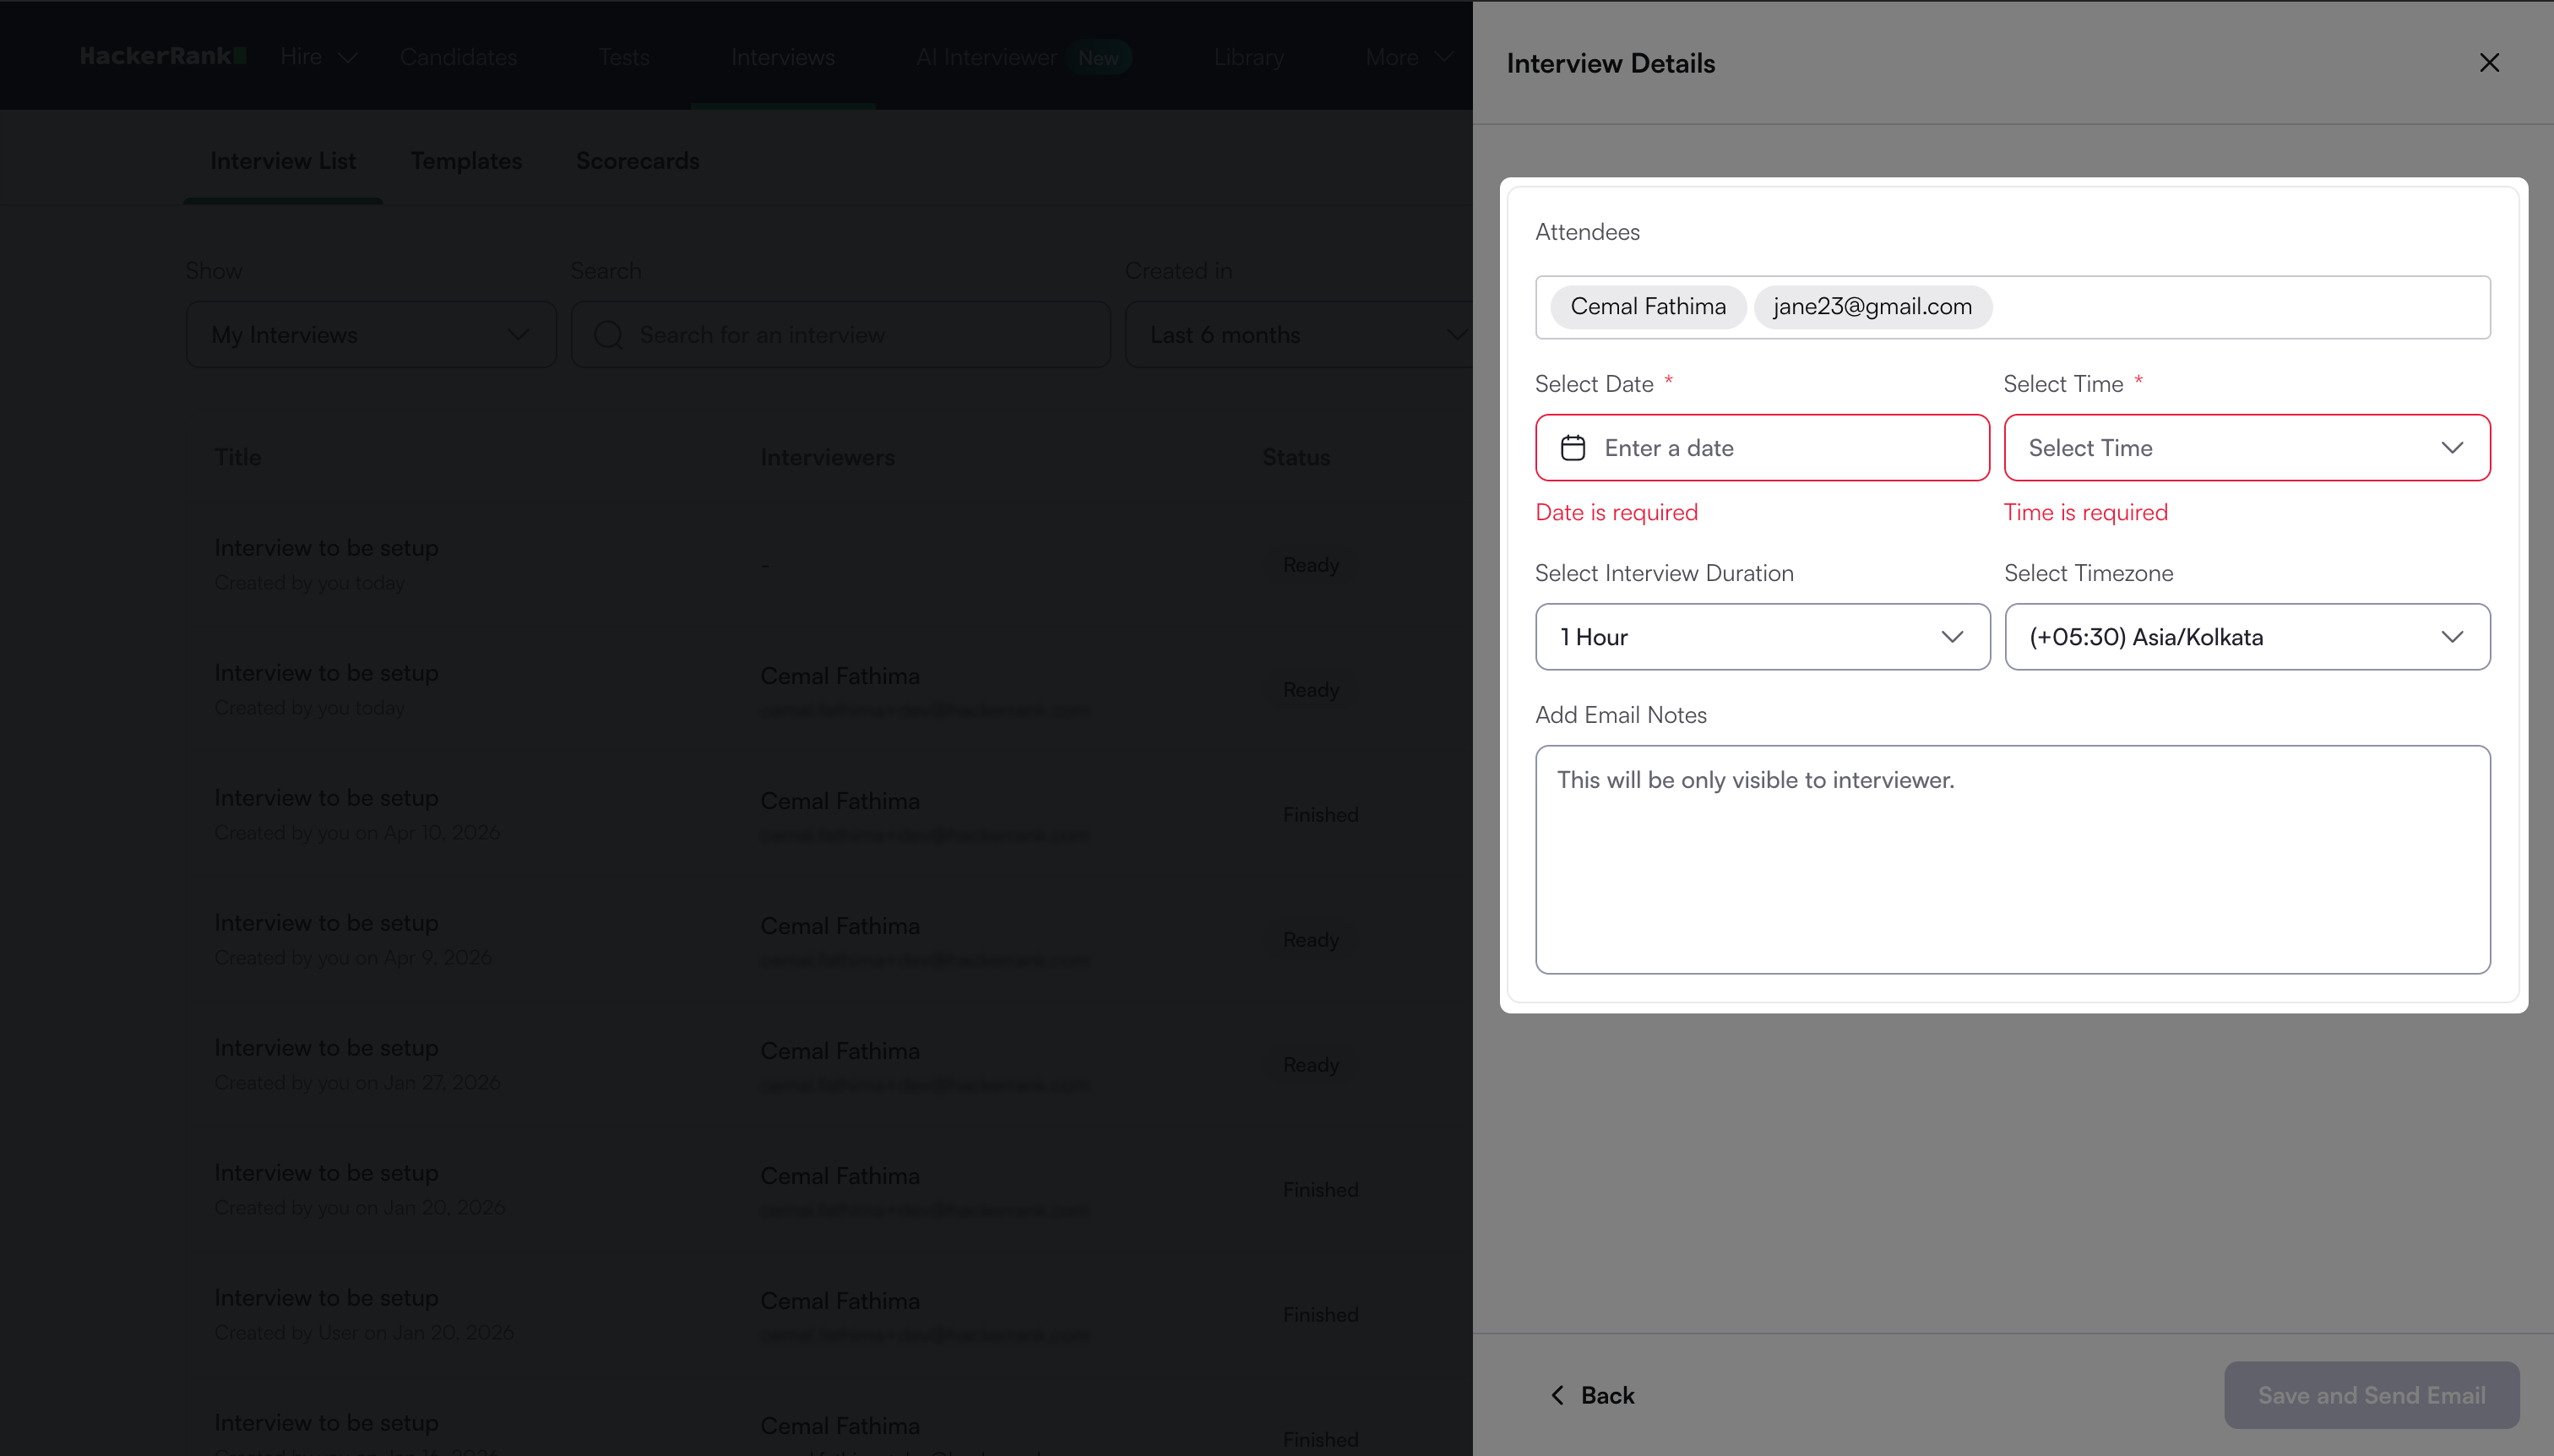The width and height of the screenshot is (2554, 1456).
Task: Open the My Interviews filter dropdown
Action: 370,335
